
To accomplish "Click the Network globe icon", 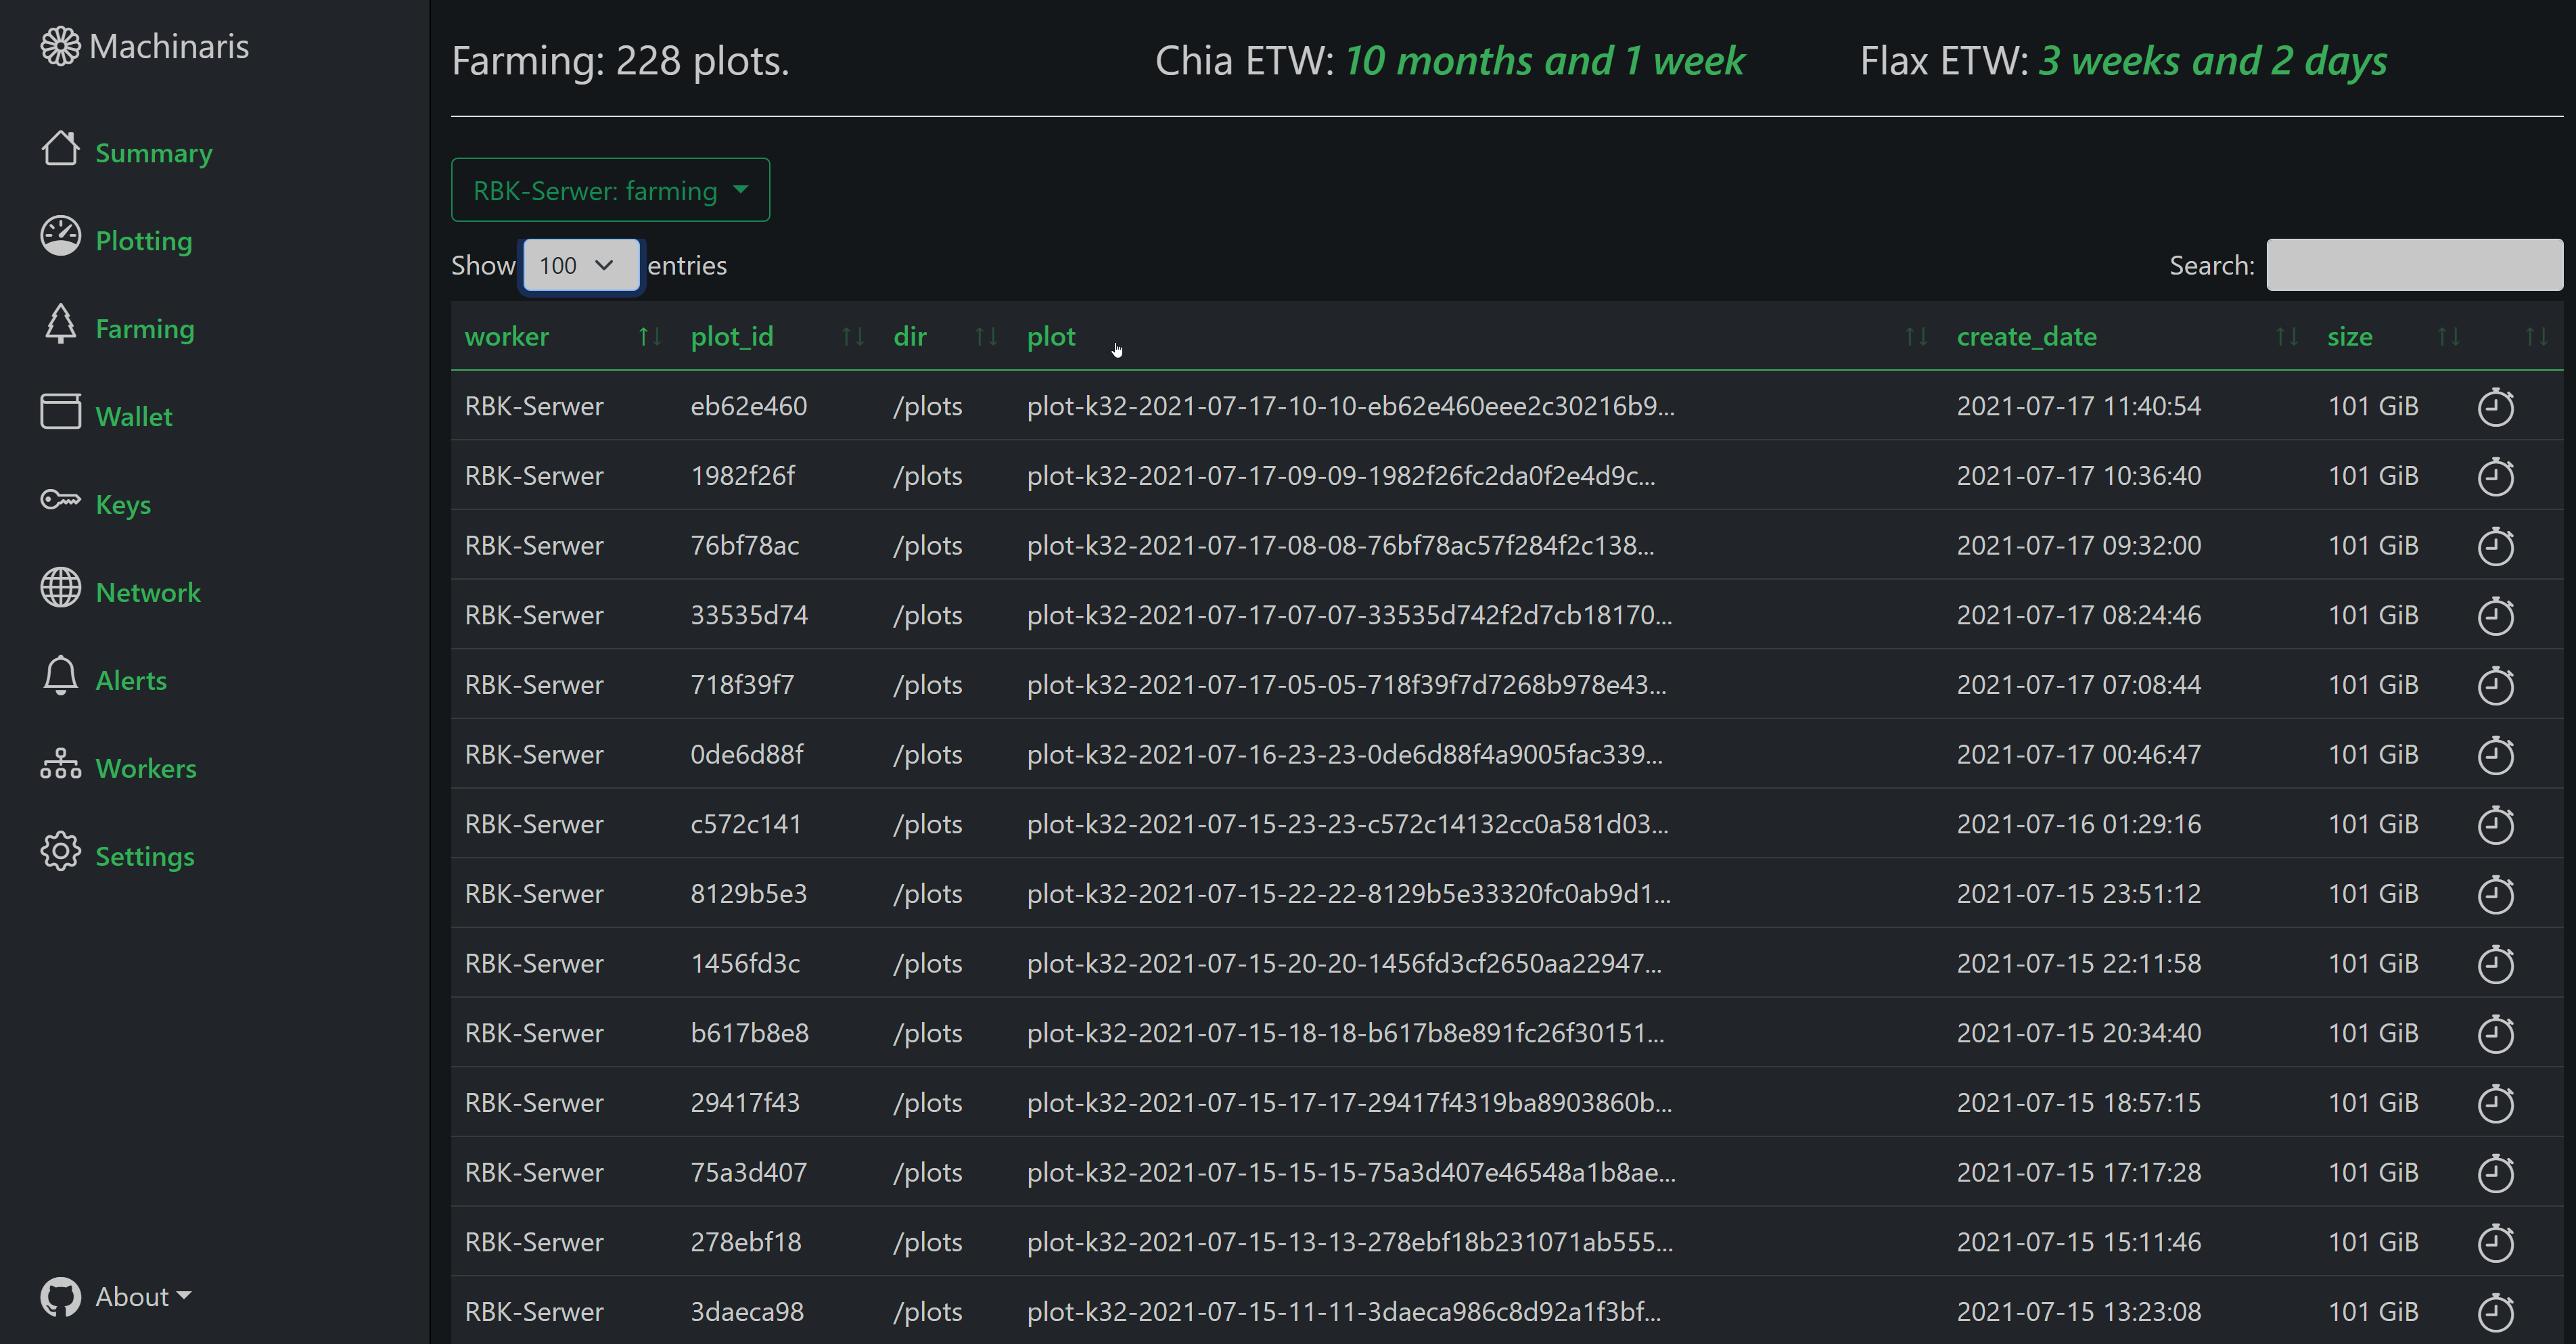I will tap(60, 587).
